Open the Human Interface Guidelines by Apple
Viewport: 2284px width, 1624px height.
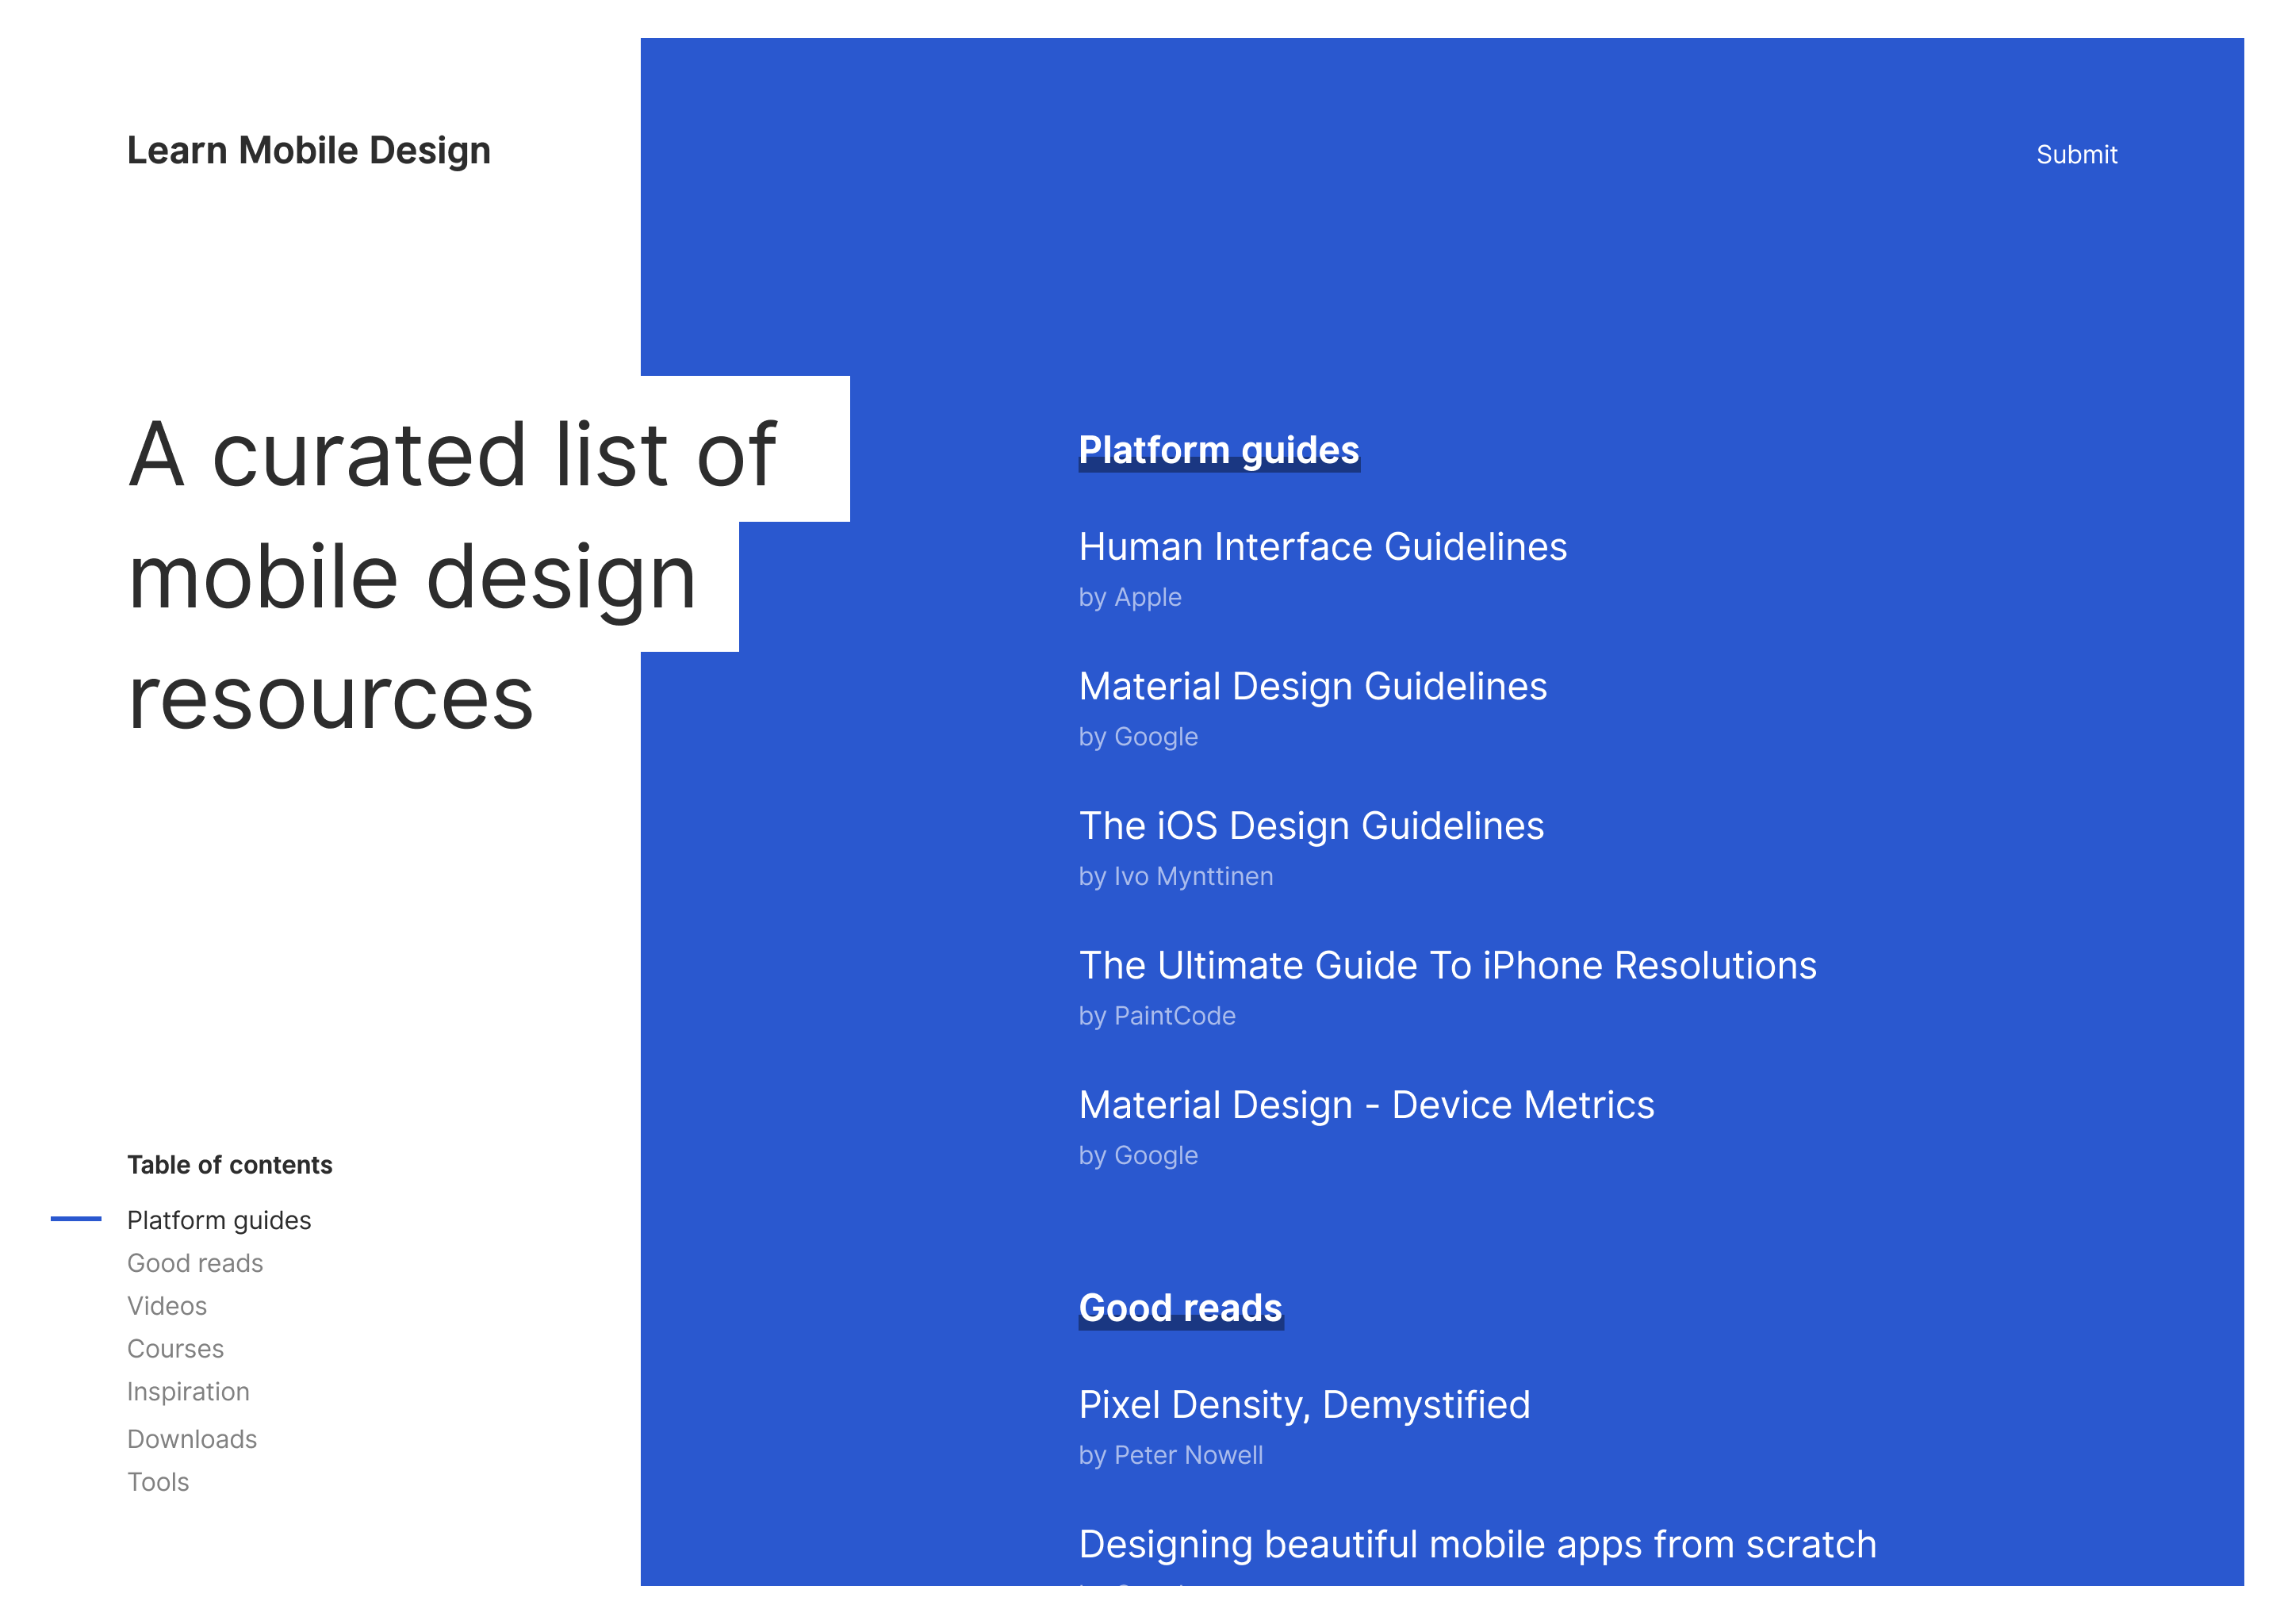point(1322,547)
